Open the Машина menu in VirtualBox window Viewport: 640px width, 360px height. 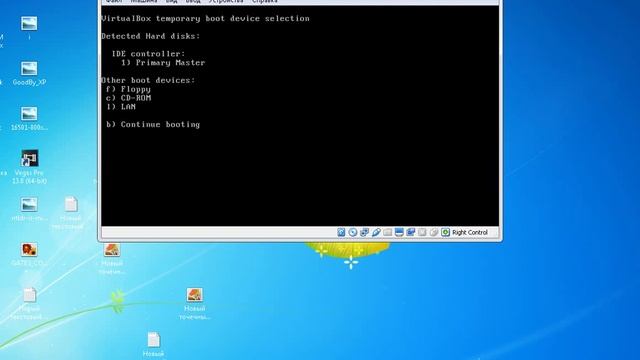click(144, 2)
